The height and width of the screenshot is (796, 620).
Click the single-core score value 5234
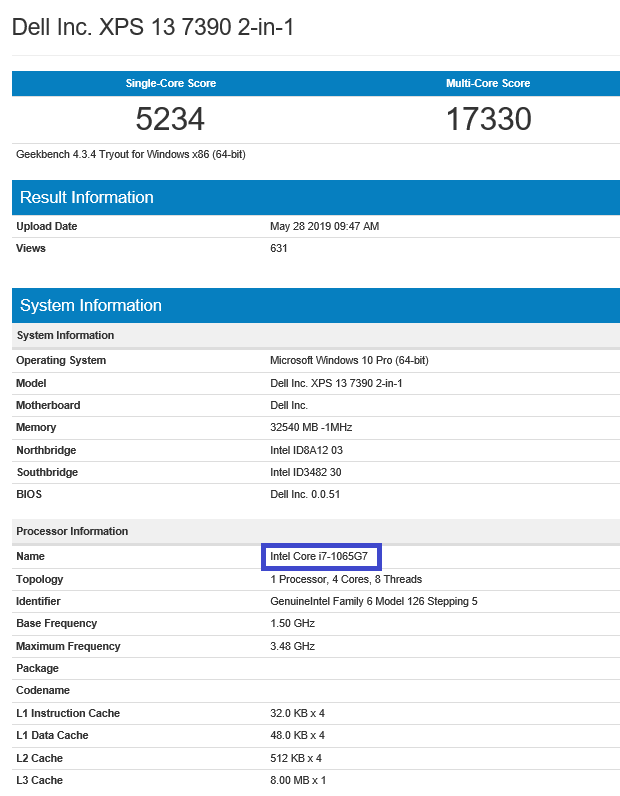[x=170, y=119]
